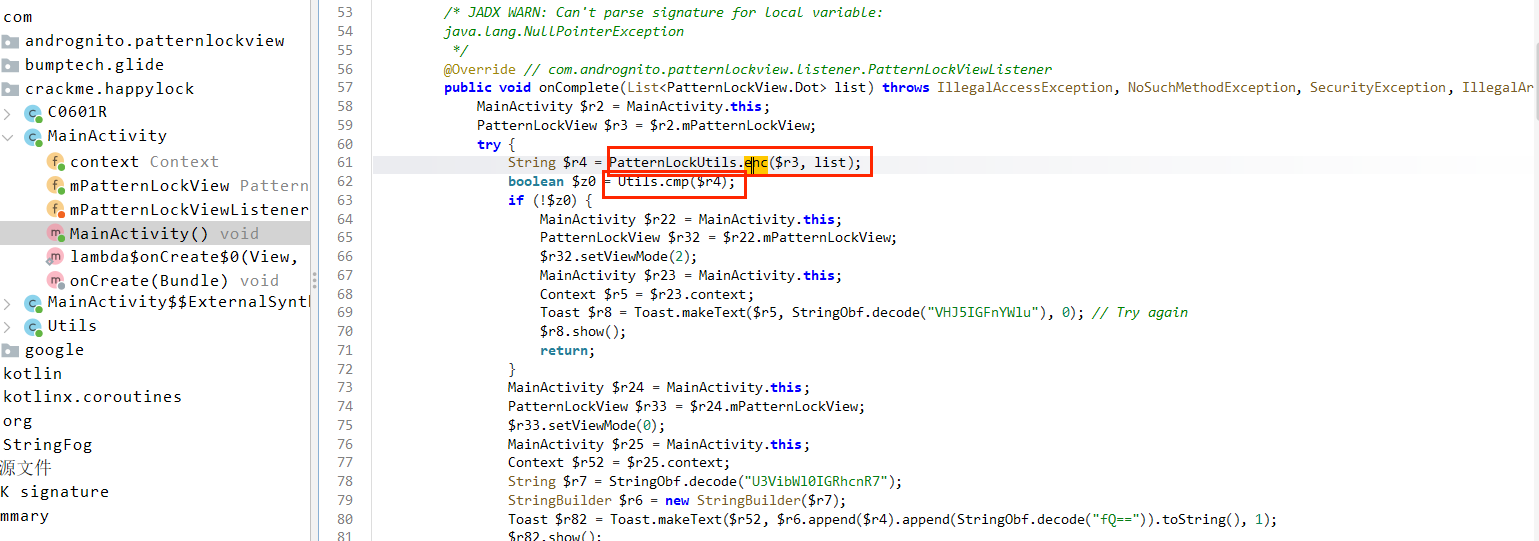Click the google package folder icon

[10, 350]
